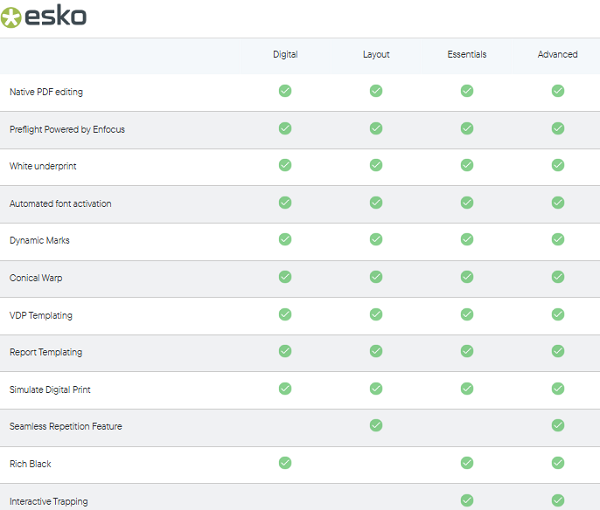The width and height of the screenshot is (600, 510).
Task: Click the Automated font activation row label
Action: [x=60, y=204]
